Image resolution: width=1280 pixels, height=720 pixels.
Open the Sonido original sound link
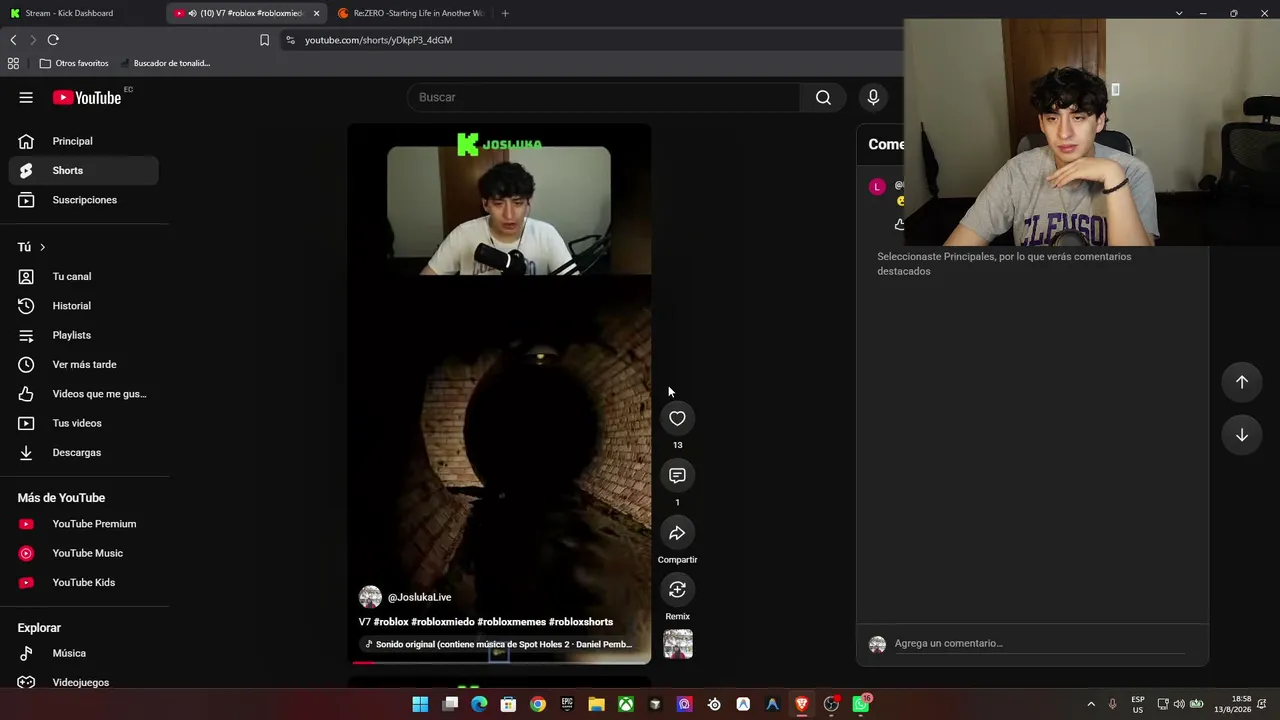(499, 644)
